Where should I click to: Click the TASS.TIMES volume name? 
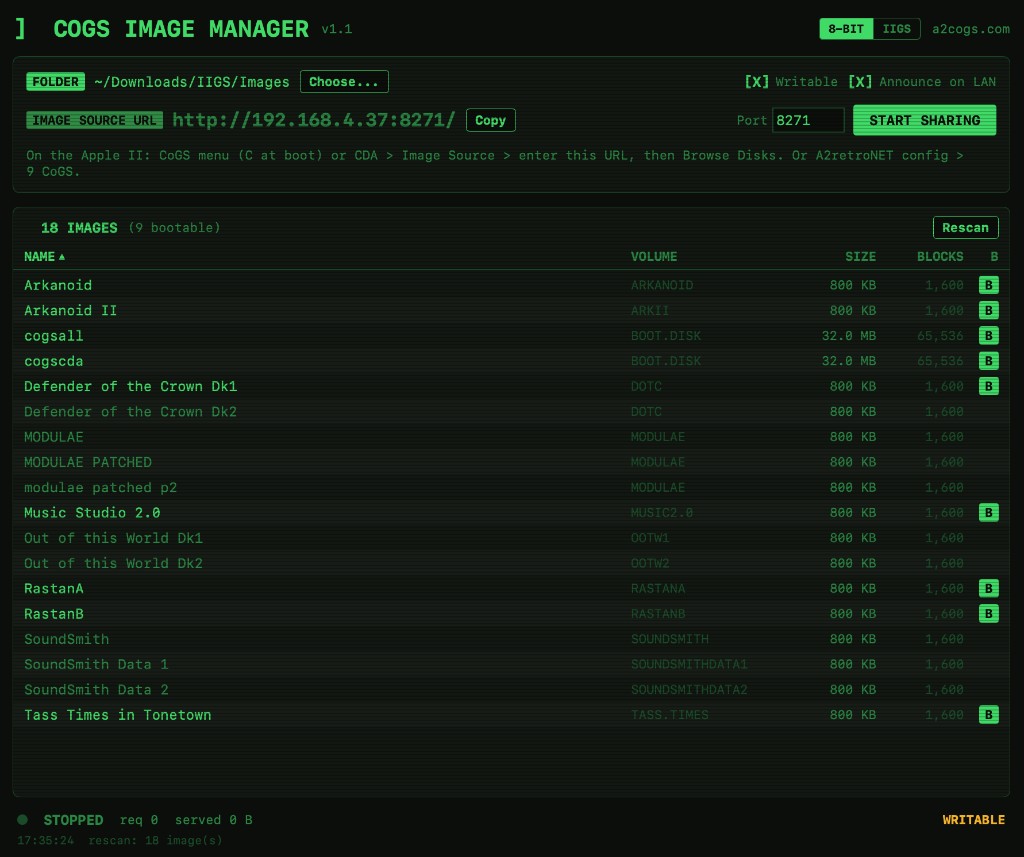pos(669,715)
